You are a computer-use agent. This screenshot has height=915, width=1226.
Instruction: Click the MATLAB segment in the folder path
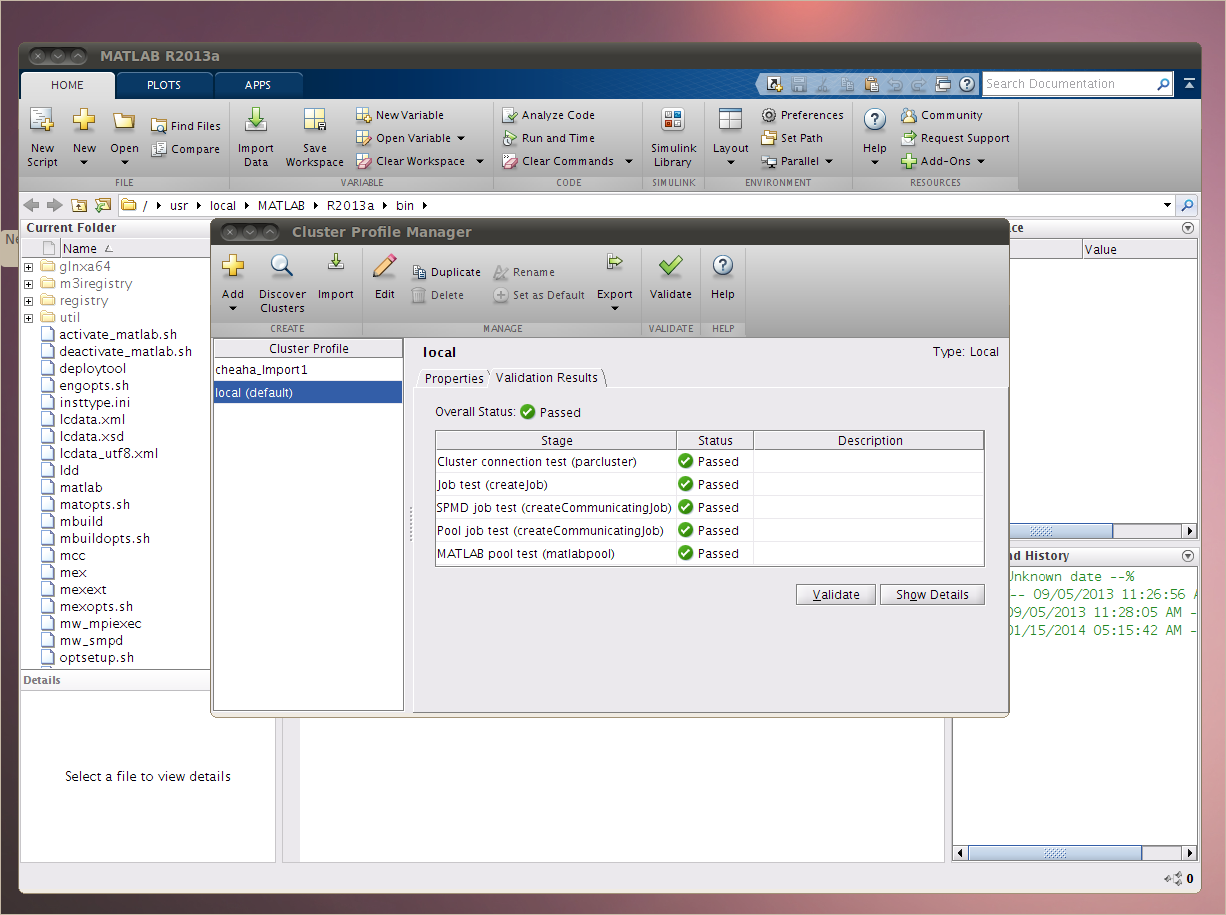point(279,205)
